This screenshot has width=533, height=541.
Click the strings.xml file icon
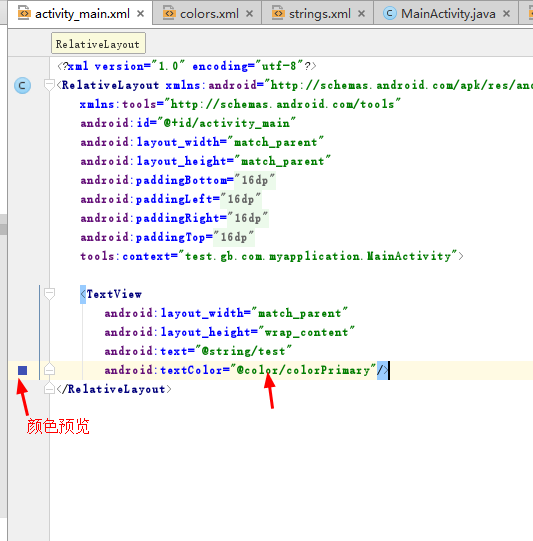click(278, 13)
